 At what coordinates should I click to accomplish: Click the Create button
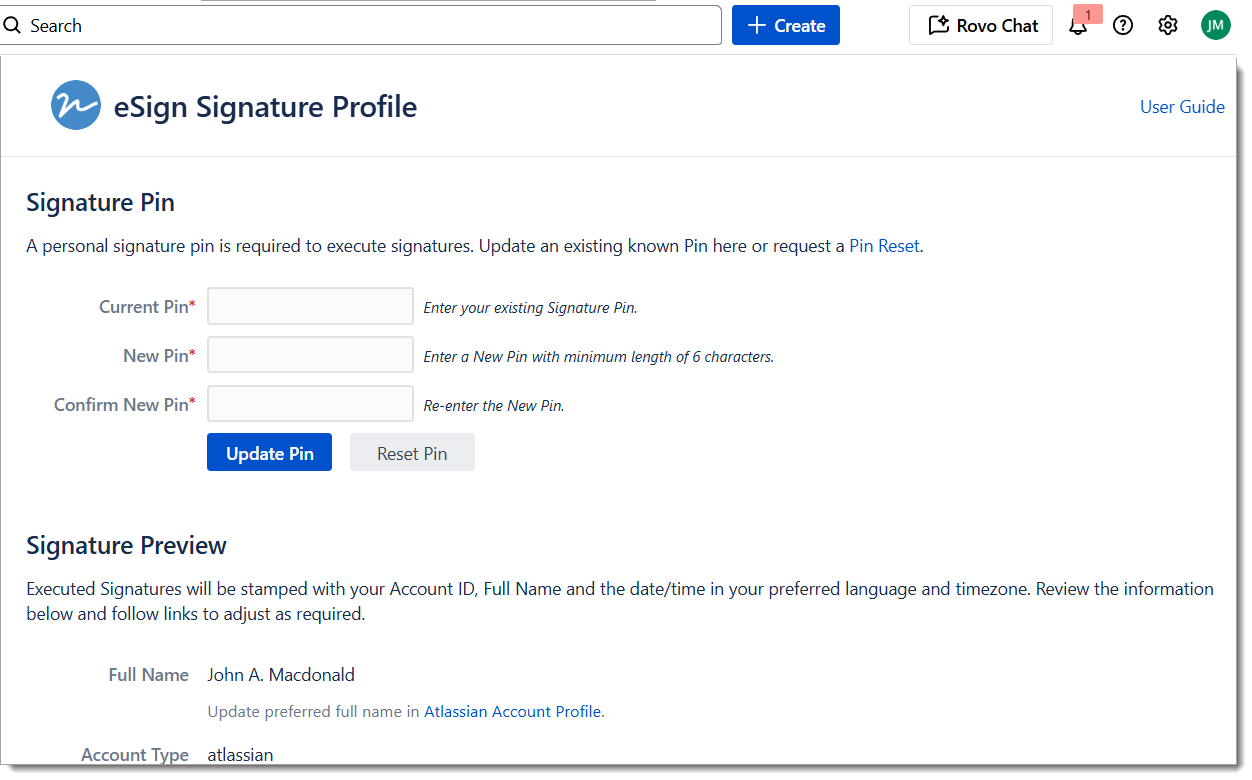pos(786,26)
